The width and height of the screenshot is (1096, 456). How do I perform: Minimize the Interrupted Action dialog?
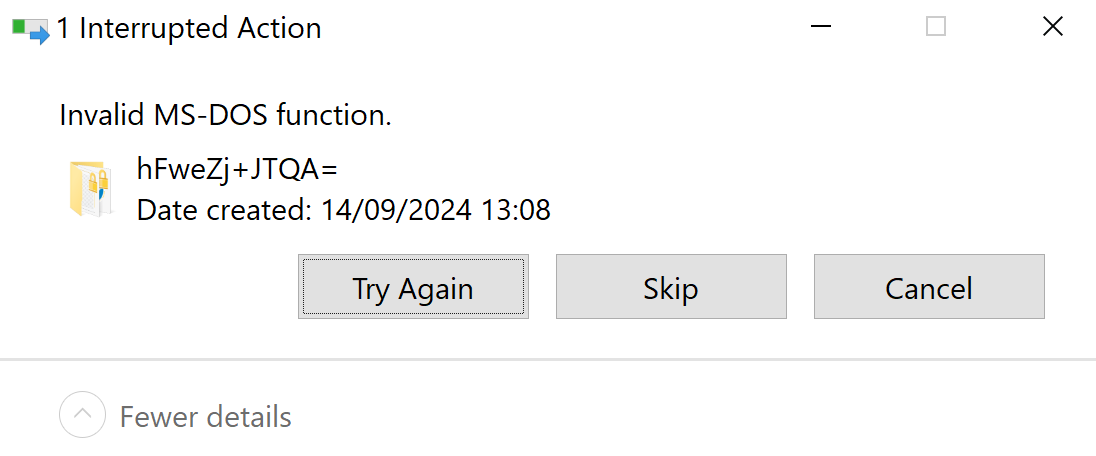coord(819,28)
